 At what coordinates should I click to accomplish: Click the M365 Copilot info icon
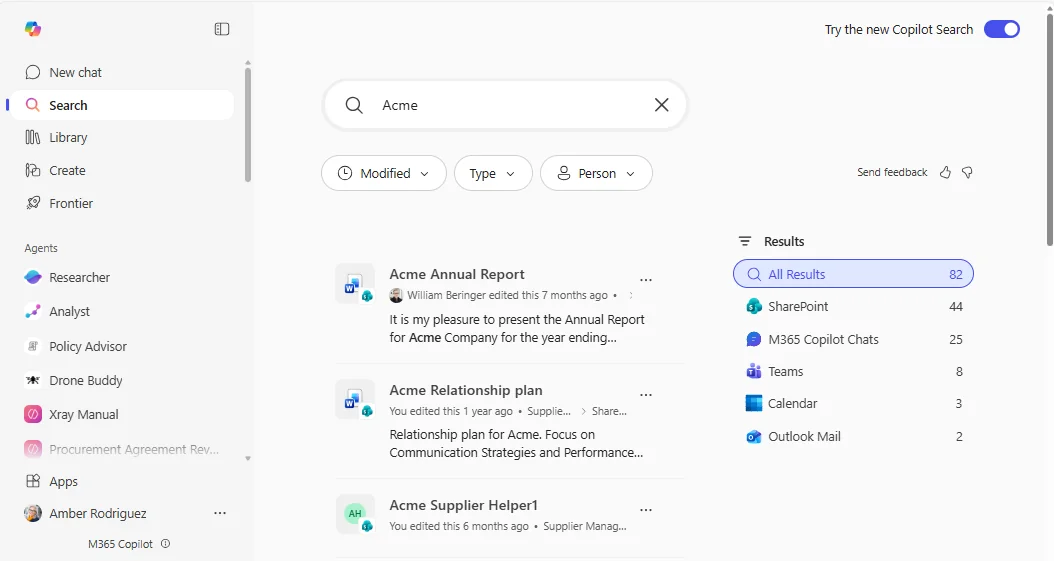(x=166, y=544)
